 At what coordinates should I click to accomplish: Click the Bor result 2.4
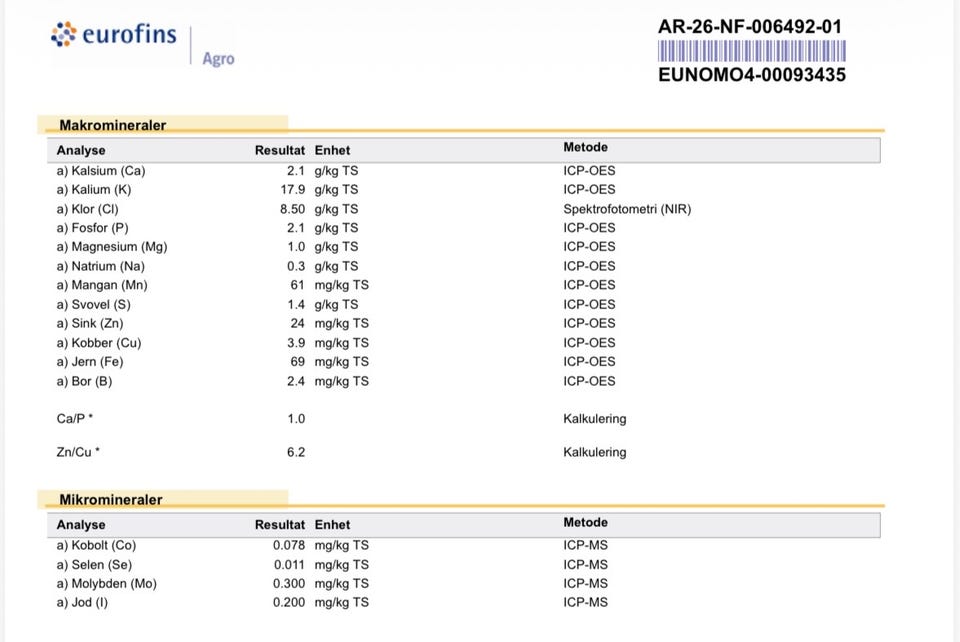pyautogui.click(x=296, y=381)
